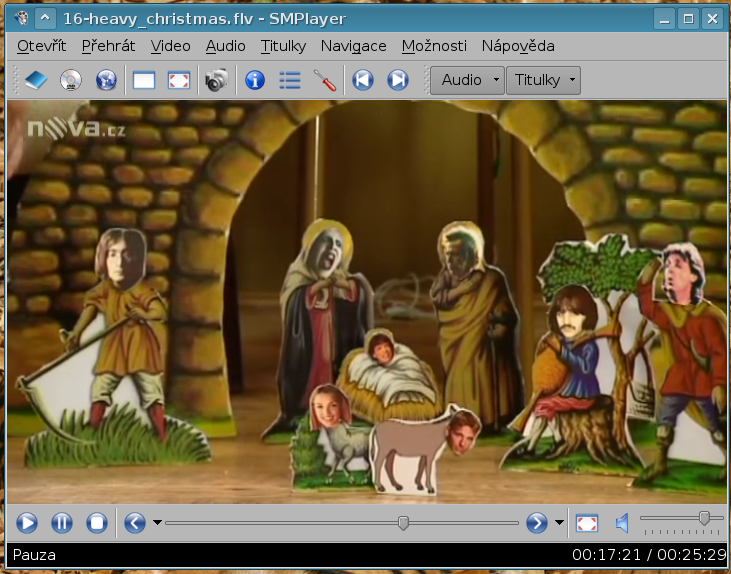731x574 pixels.
Task: Jump to previous playlist item
Action: pyautogui.click(x=363, y=80)
